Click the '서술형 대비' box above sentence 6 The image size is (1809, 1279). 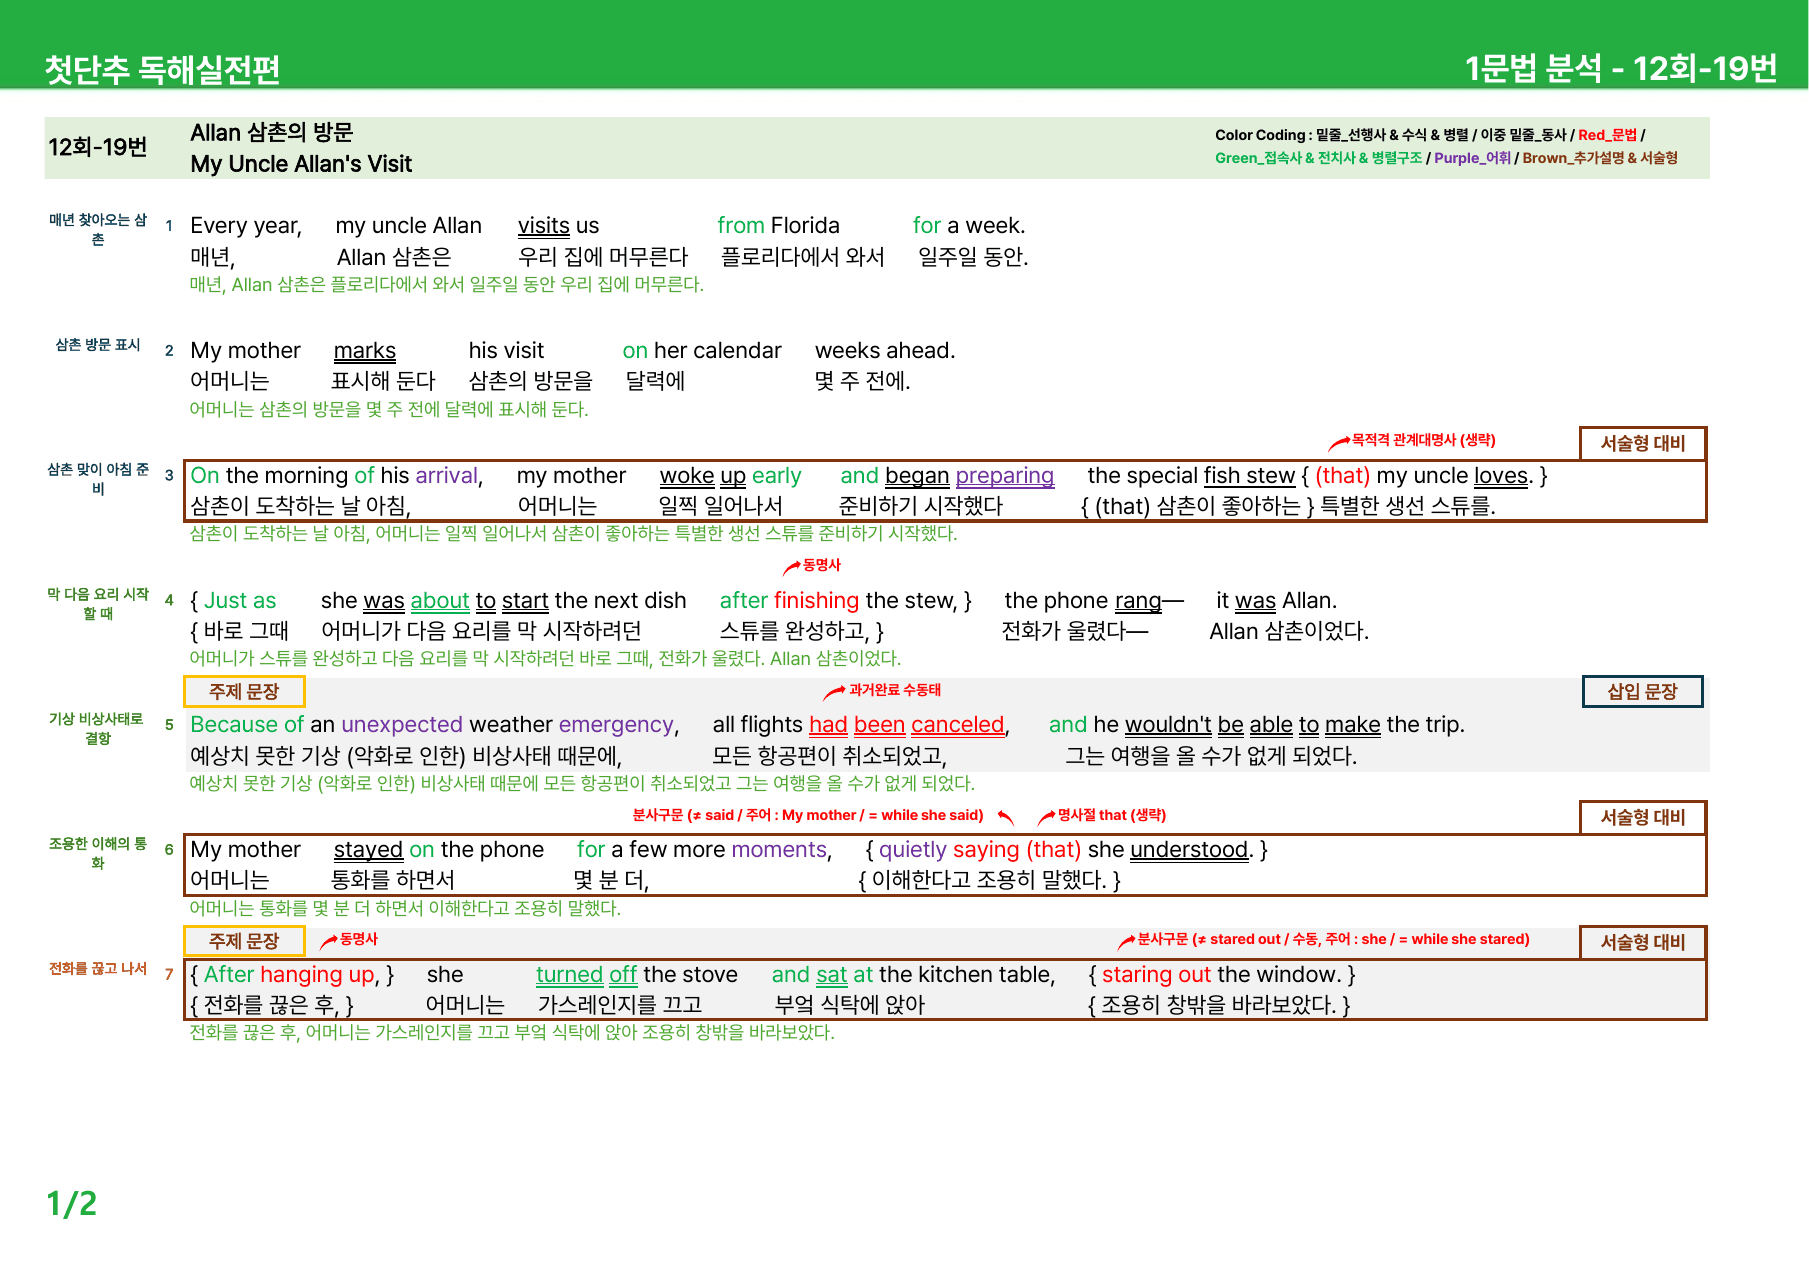click(1642, 817)
